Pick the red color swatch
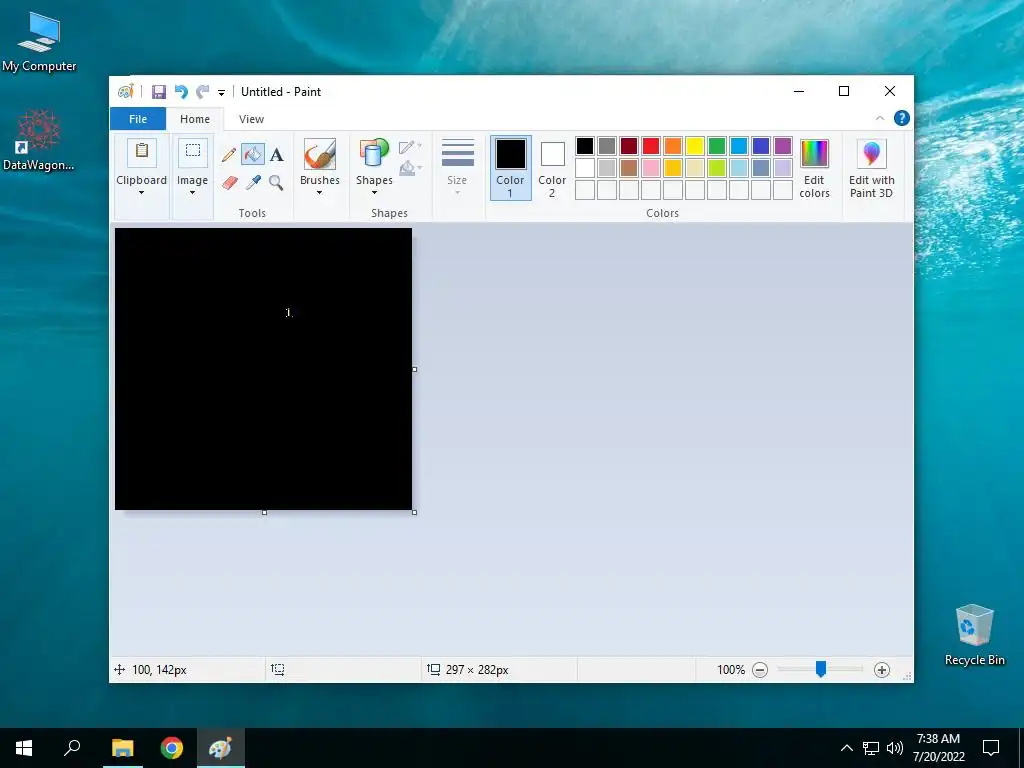The image size is (1024, 768). tap(651, 146)
